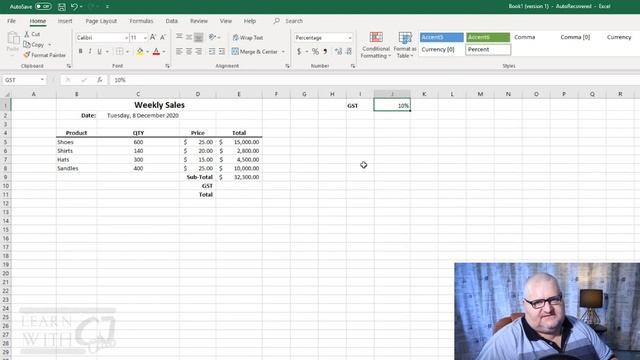Open the File tab
The width and height of the screenshot is (640, 360).
pyautogui.click(x=11, y=21)
